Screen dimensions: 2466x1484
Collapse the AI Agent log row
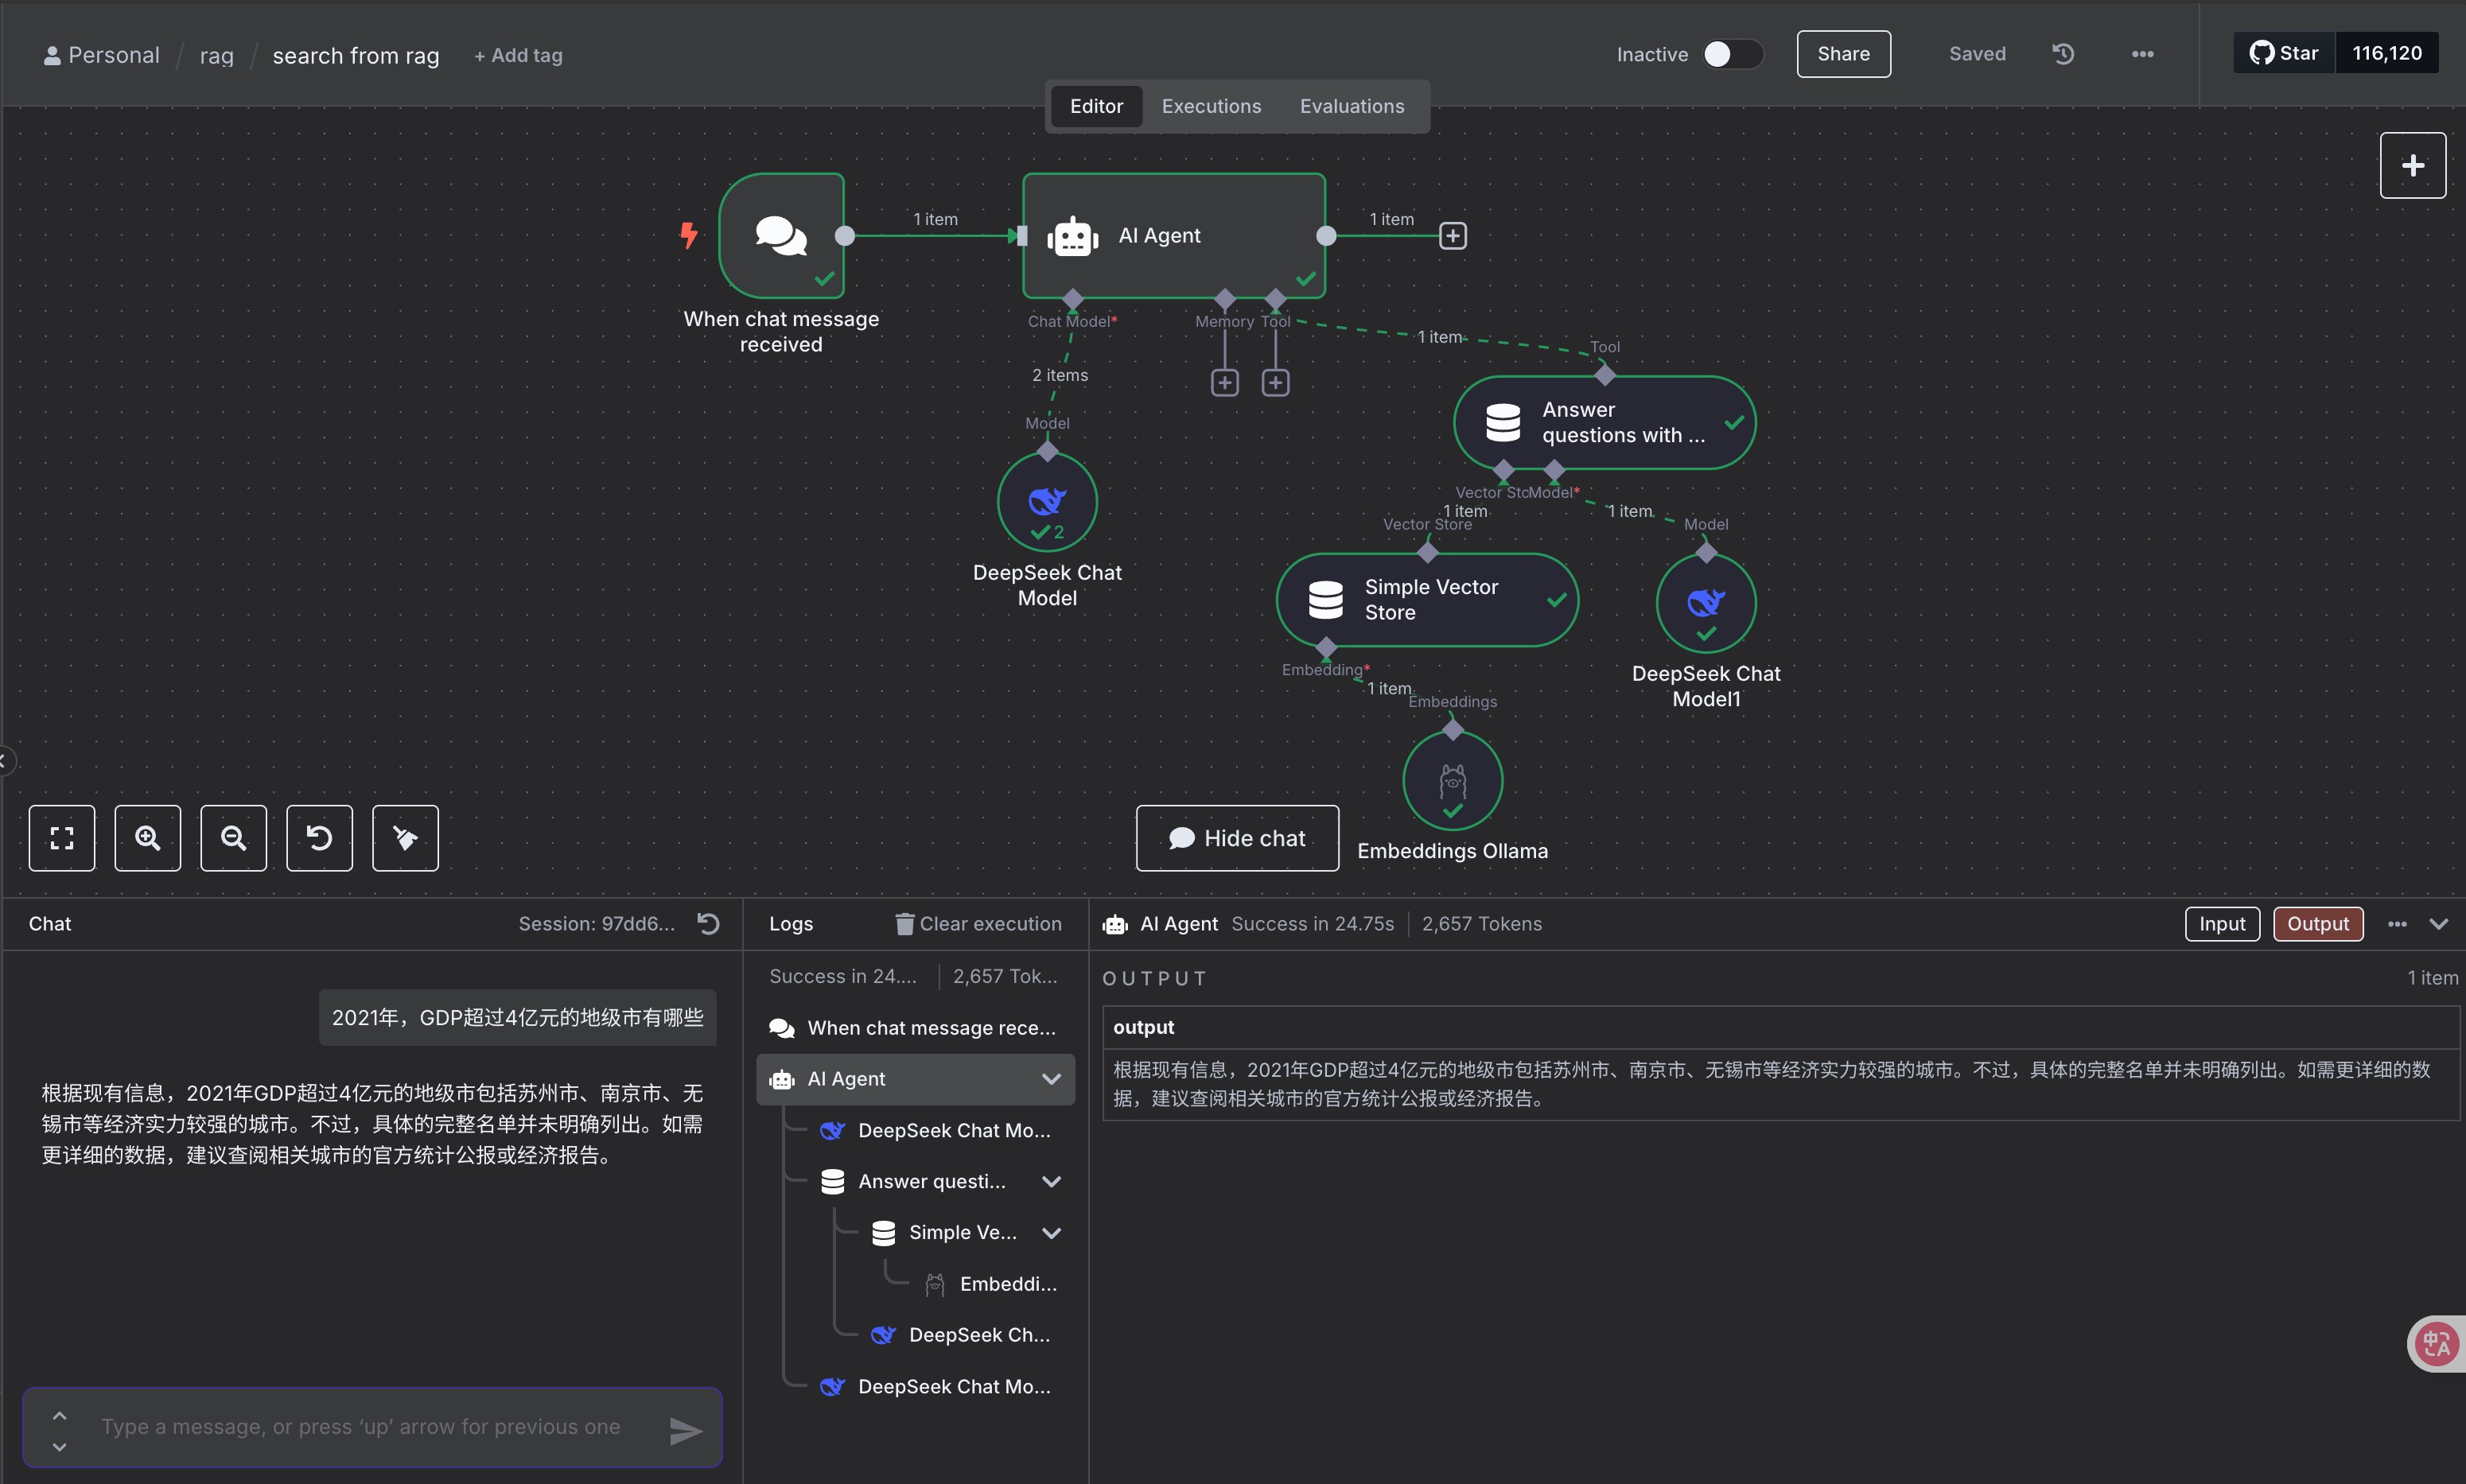pos(1051,1079)
